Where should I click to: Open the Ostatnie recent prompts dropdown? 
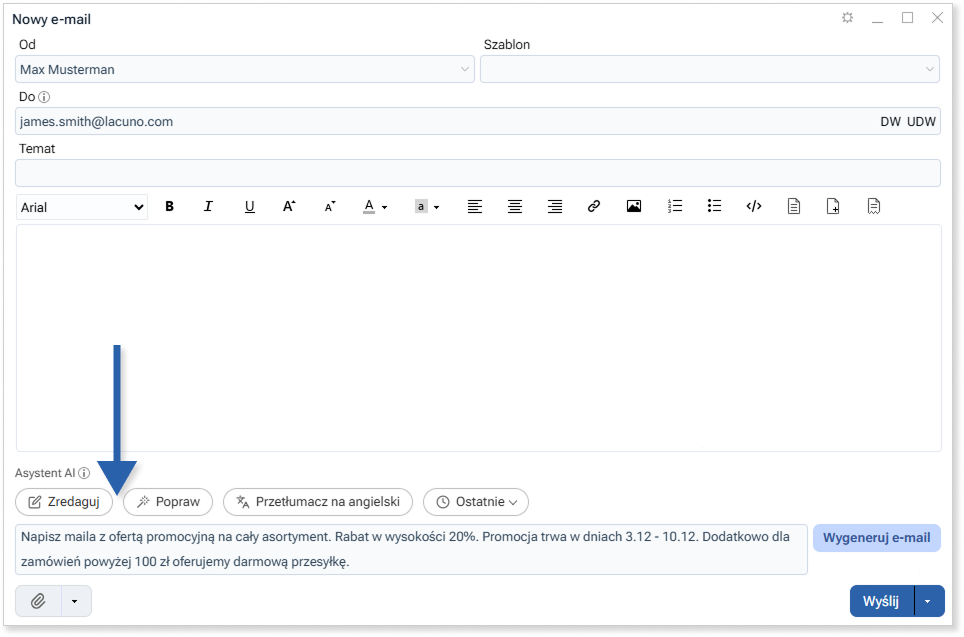tap(476, 502)
